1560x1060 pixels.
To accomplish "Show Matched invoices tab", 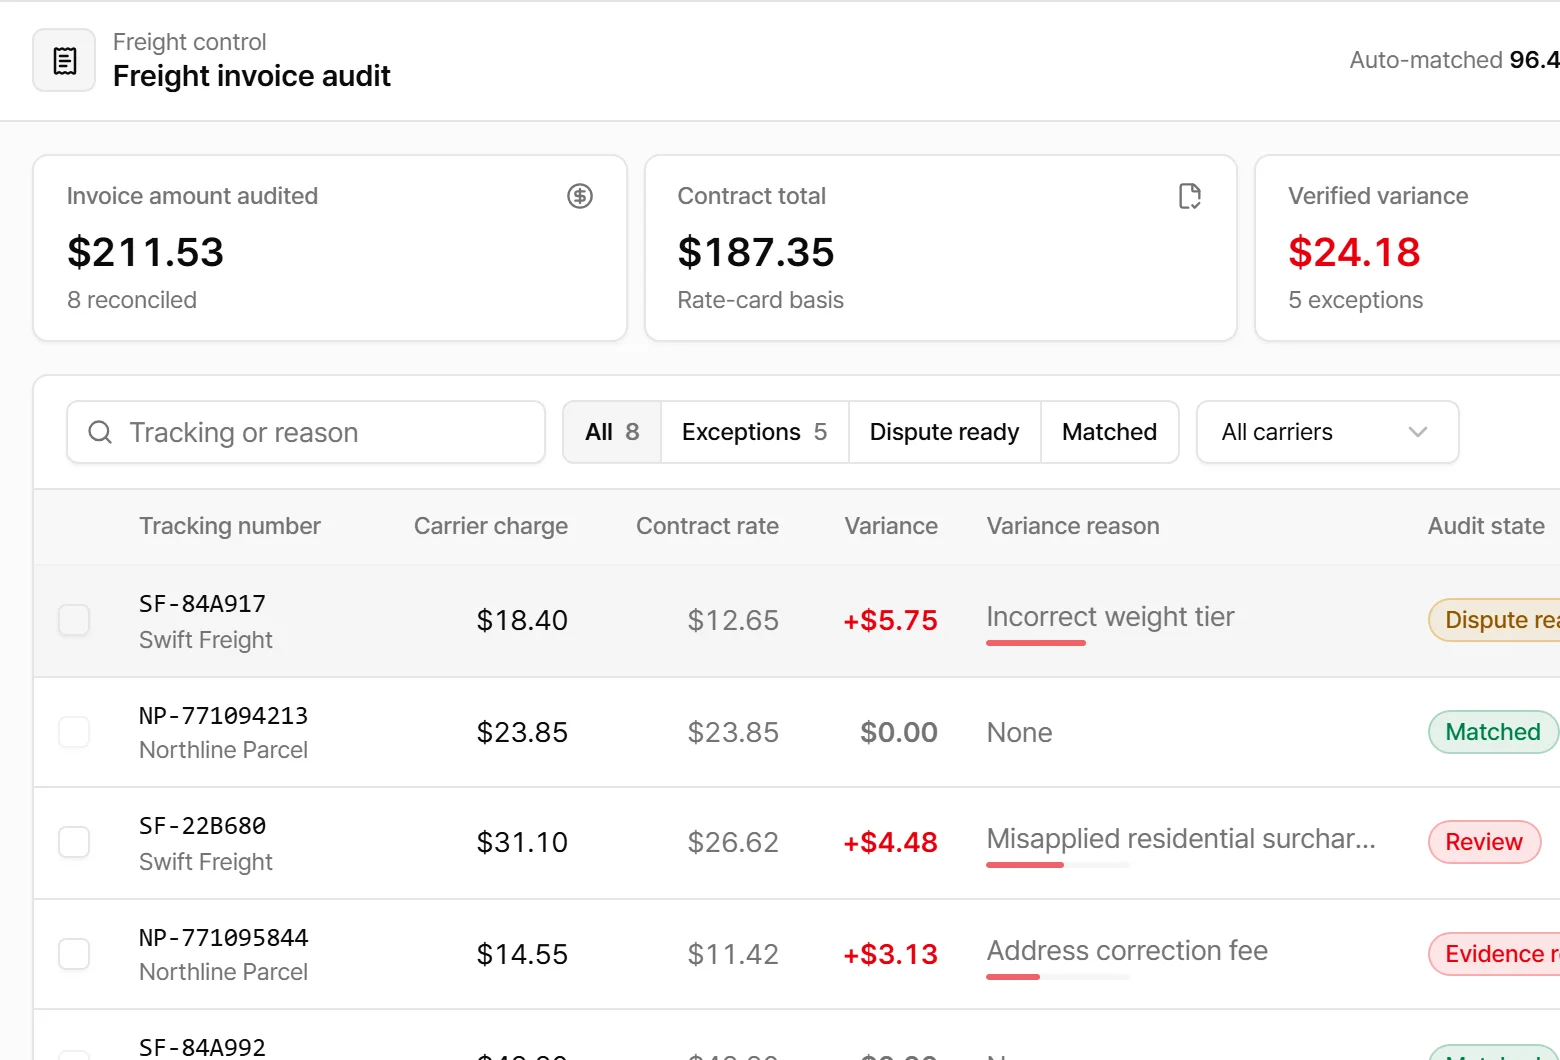I will (x=1110, y=432).
